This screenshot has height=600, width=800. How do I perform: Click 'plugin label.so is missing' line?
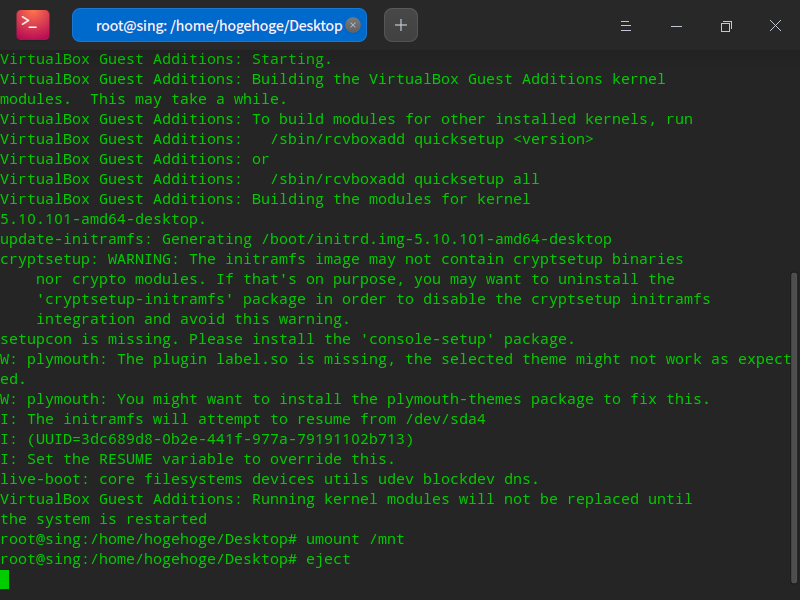(395, 359)
